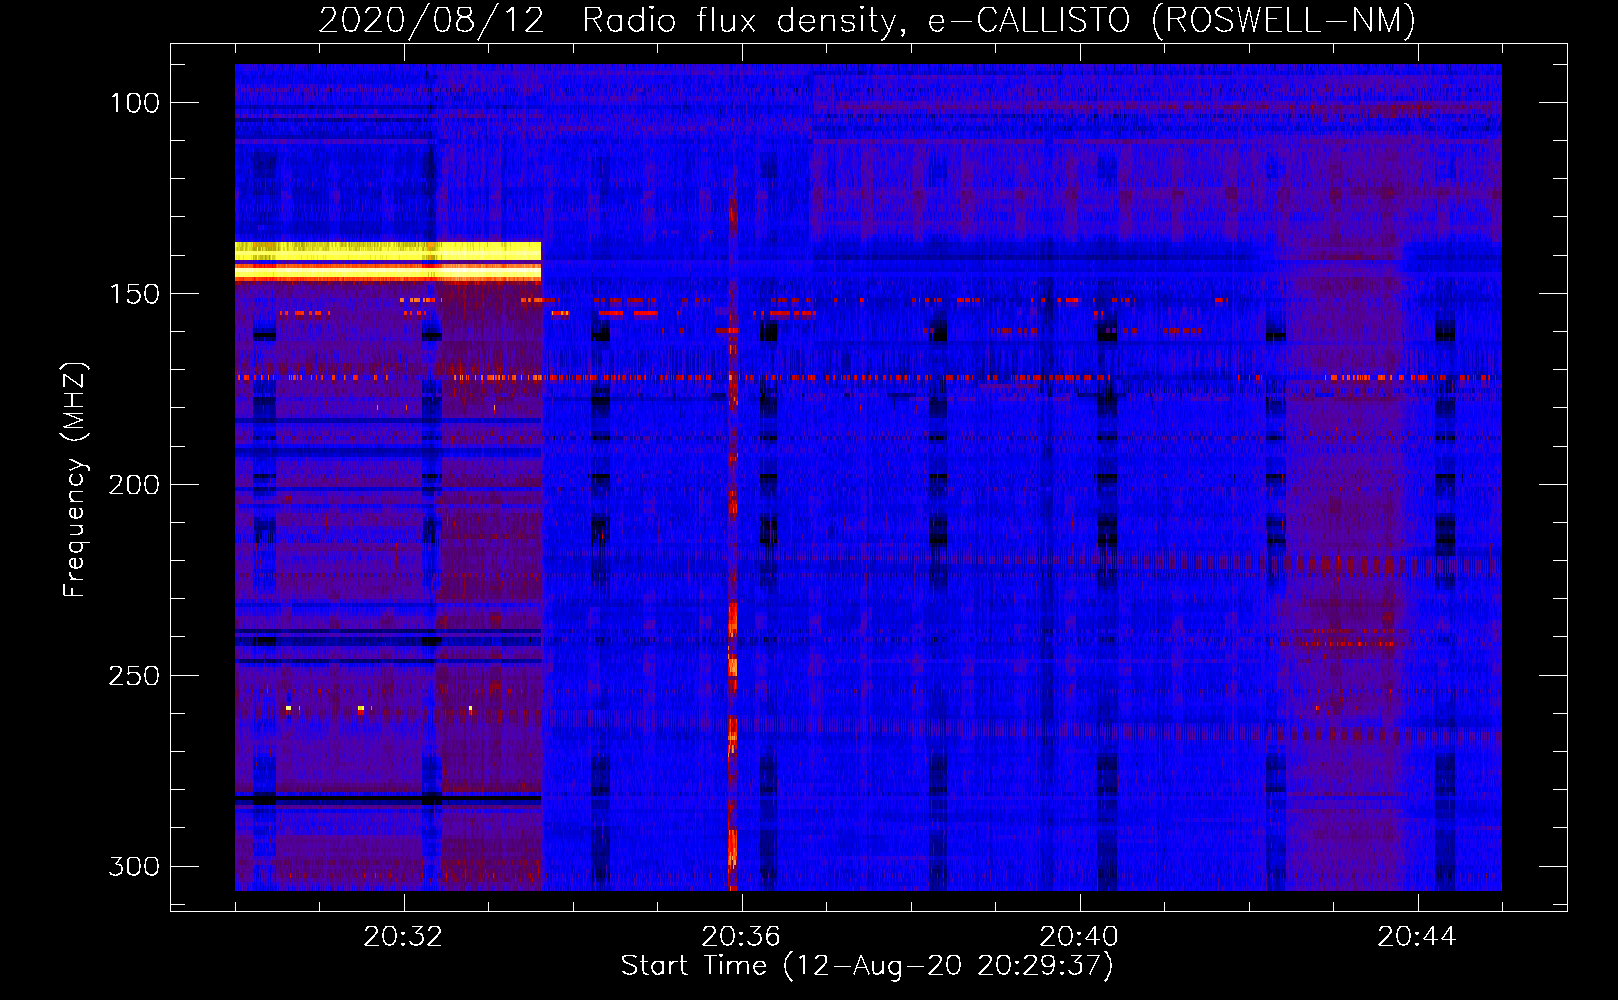The width and height of the screenshot is (1618, 1000).
Task: Click the 100 frequency tick label
Action: [135, 103]
